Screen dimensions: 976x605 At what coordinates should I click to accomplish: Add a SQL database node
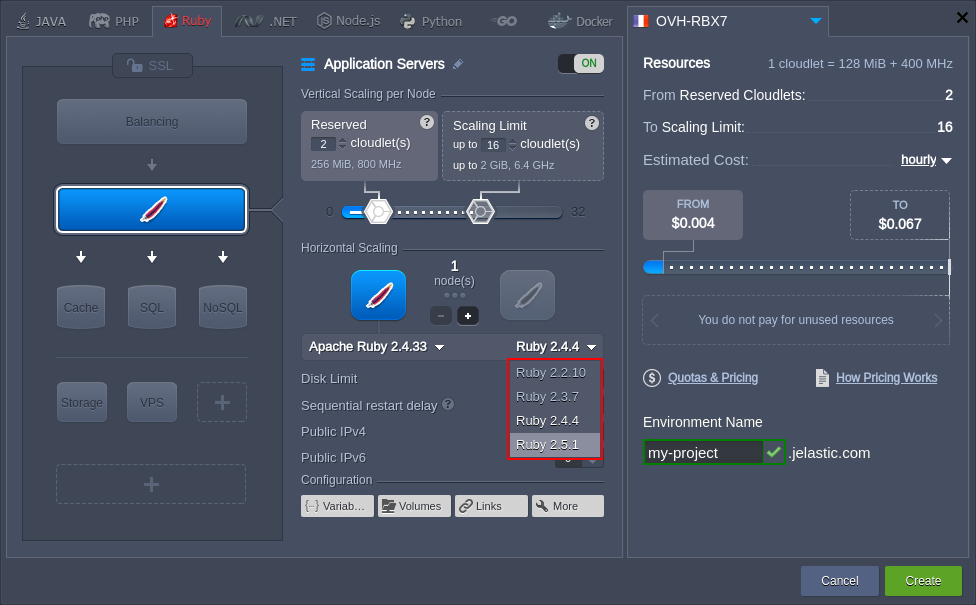(151, 307)
